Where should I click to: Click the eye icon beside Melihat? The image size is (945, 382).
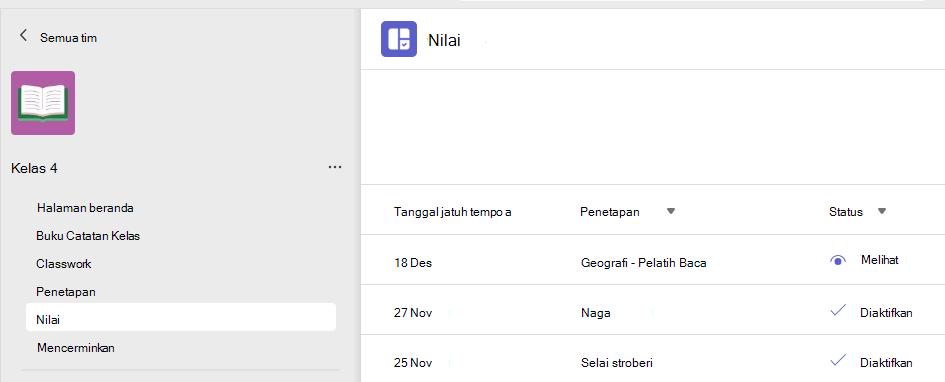[x=838, y=260]
